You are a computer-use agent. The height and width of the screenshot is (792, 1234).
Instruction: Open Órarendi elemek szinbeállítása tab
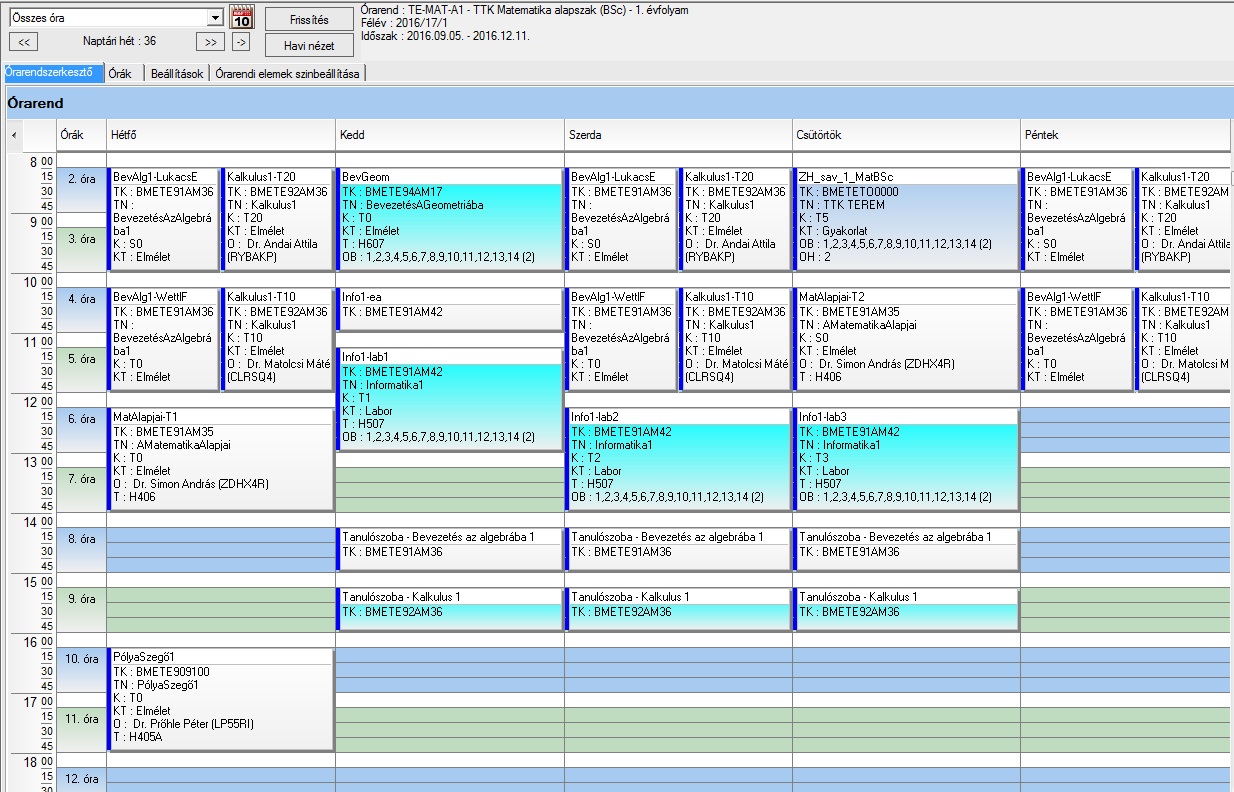click(x=288, y=73)
